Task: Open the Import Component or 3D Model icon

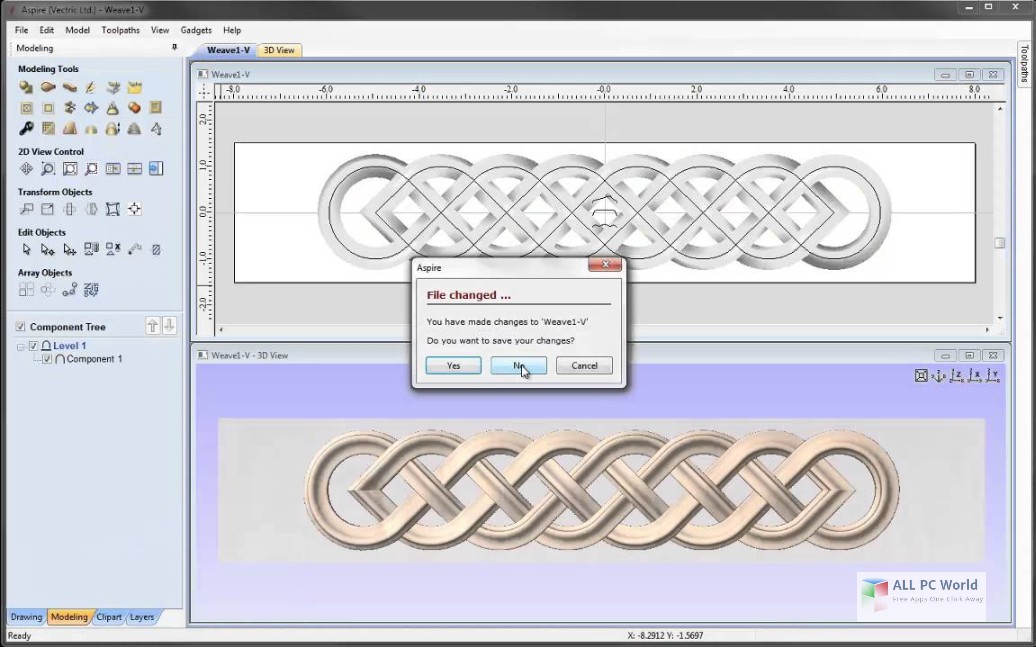Action: 135,87
